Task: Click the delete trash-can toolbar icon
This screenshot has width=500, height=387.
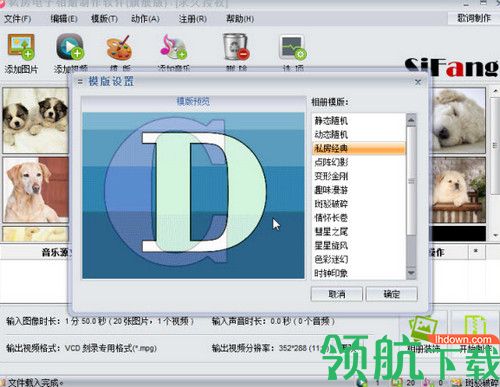Action: (x=236, y=46)
